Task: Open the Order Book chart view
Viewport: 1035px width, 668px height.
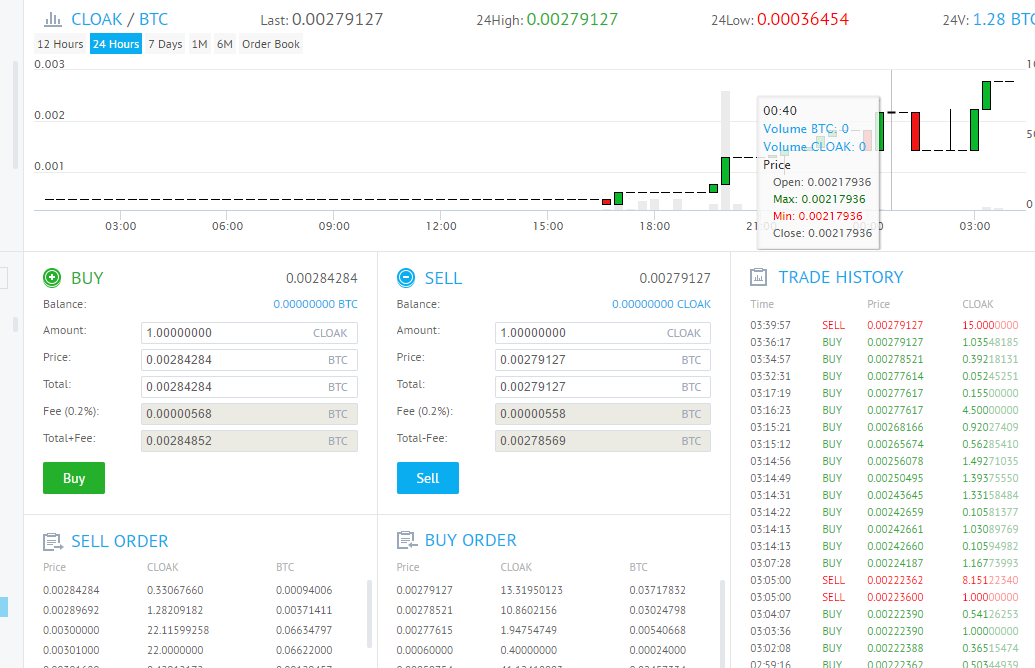Action: 271,44
